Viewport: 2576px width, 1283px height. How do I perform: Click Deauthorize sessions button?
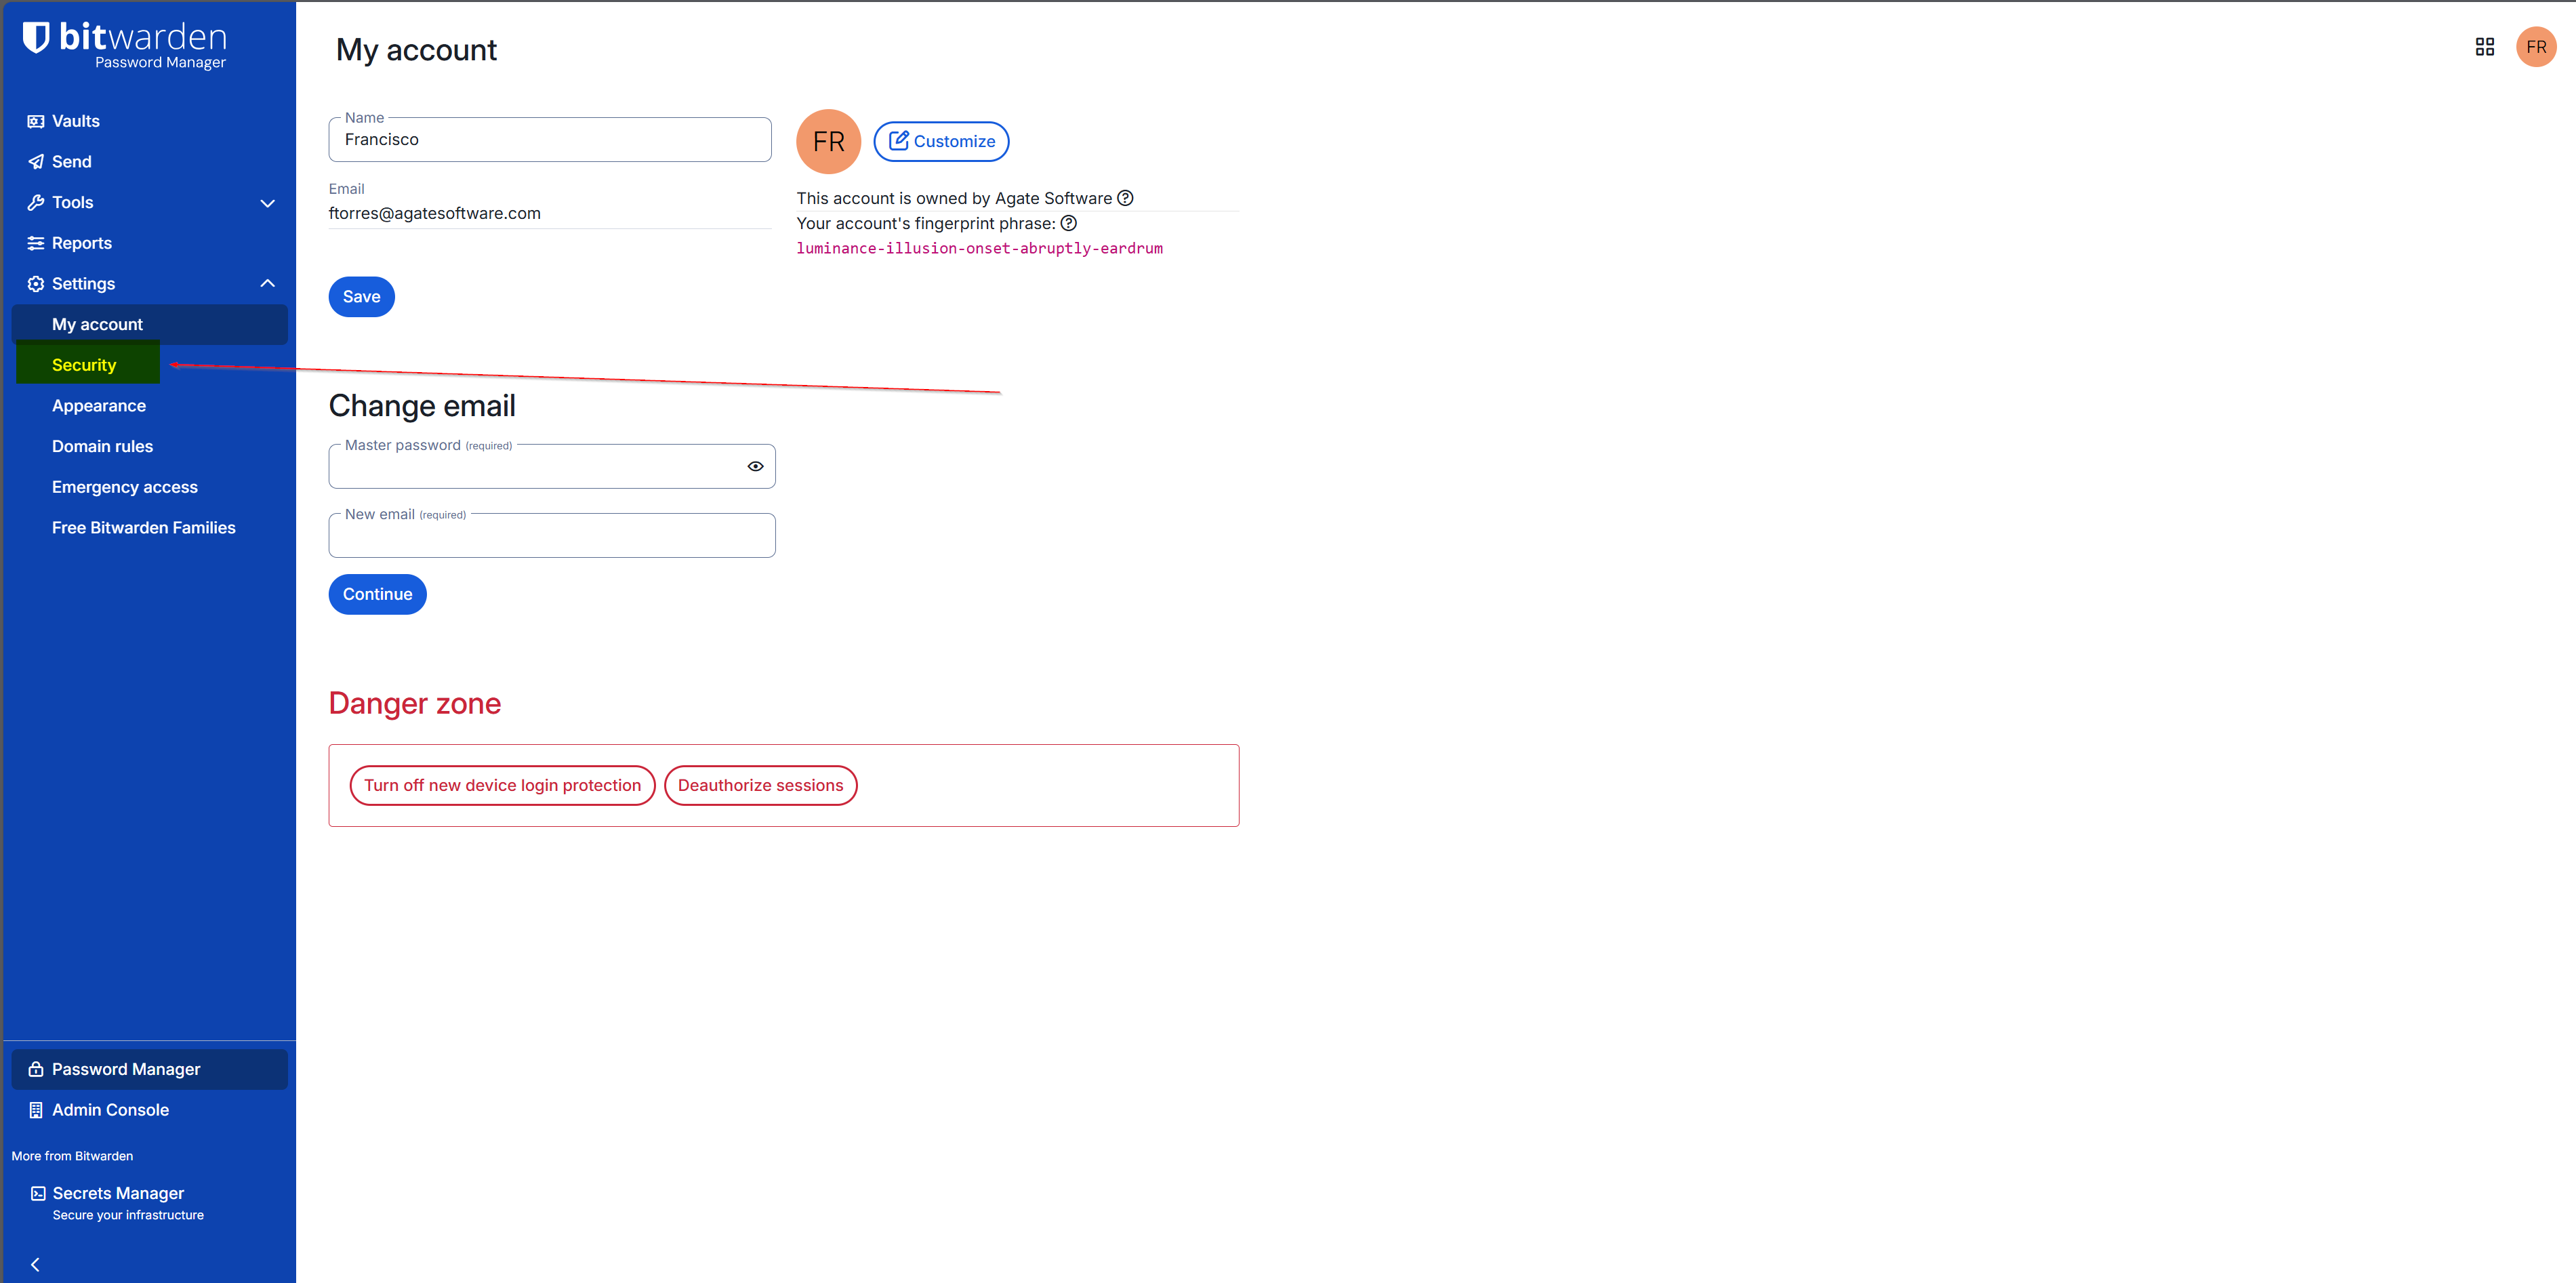click(760, 785)
